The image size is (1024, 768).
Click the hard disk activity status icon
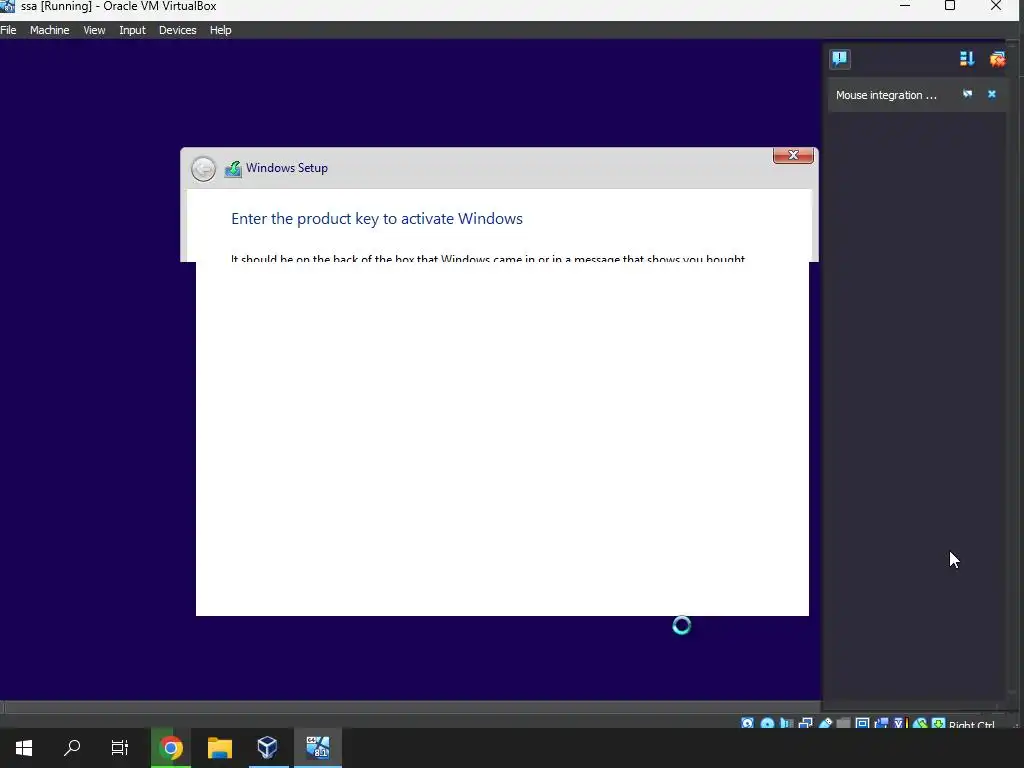click(748, 724)
